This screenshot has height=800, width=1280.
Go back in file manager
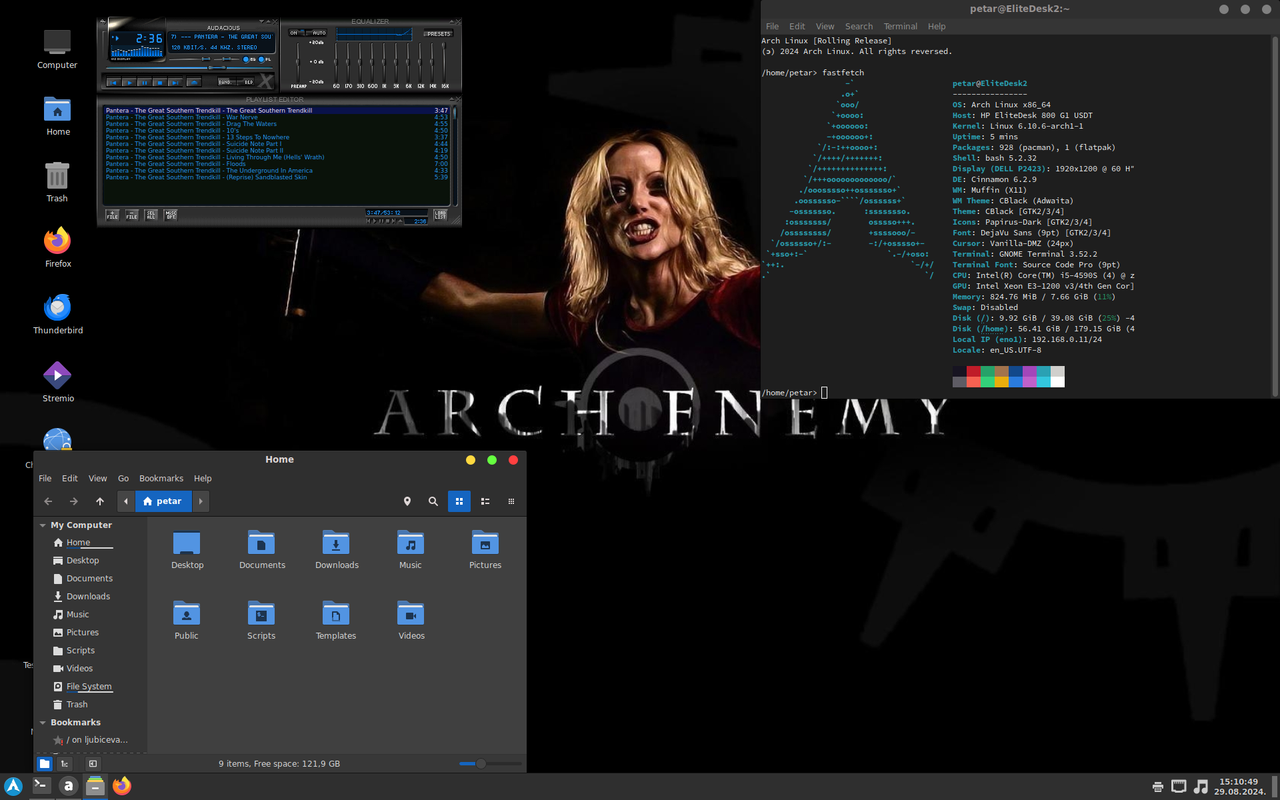pos(48,501)
